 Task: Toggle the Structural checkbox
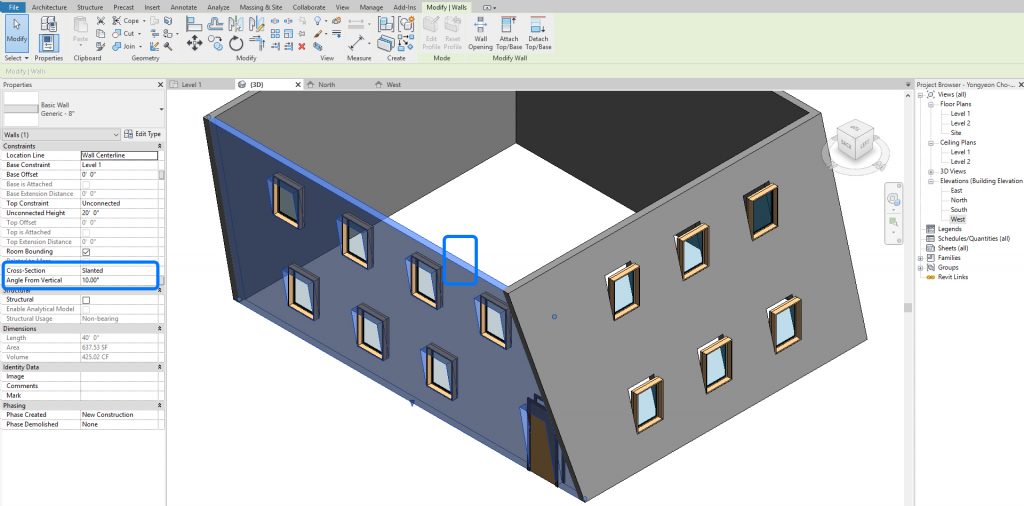coord(86,300)
